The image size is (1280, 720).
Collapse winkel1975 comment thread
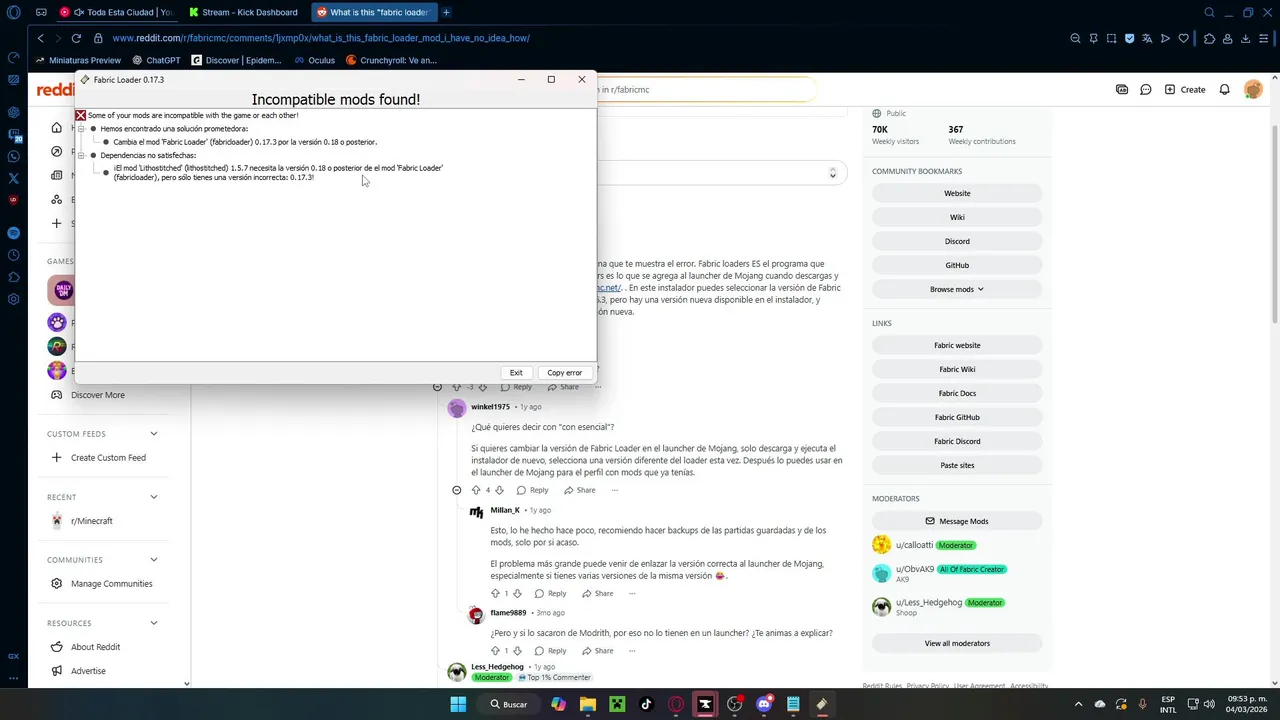tap(457, 490)
